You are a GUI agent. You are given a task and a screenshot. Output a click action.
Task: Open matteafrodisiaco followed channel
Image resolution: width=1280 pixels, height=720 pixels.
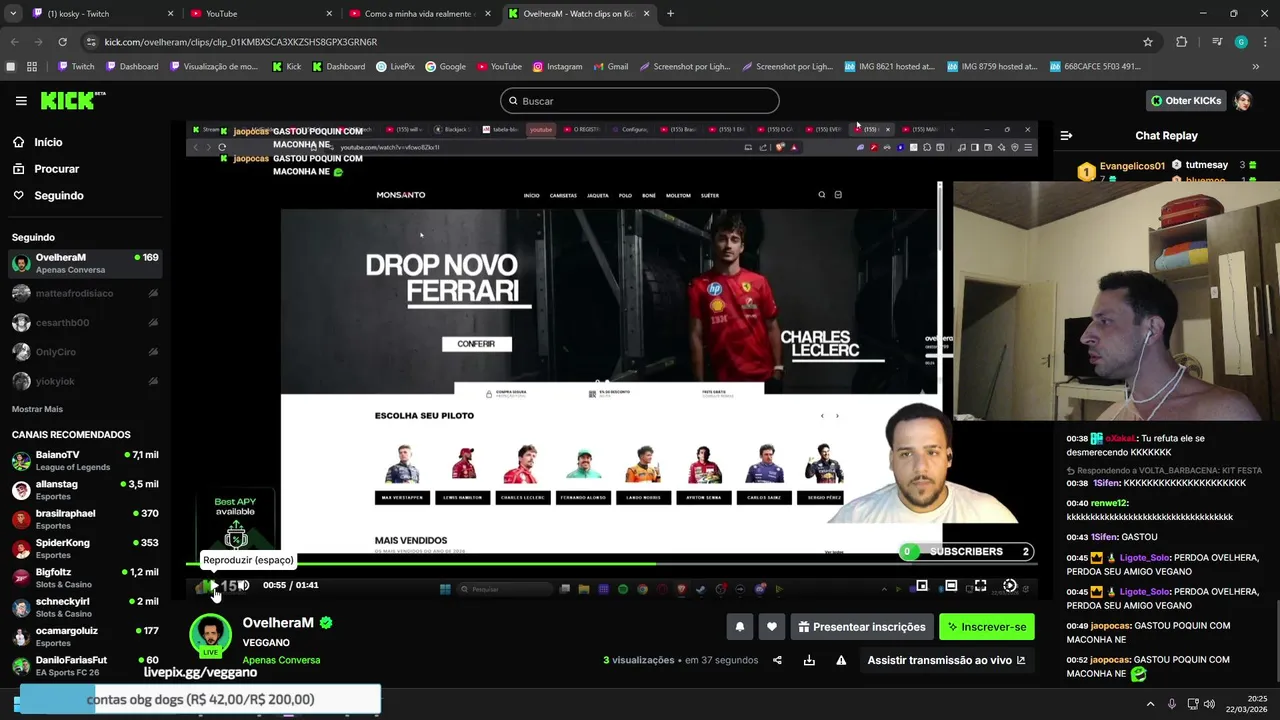pos(85,293)
